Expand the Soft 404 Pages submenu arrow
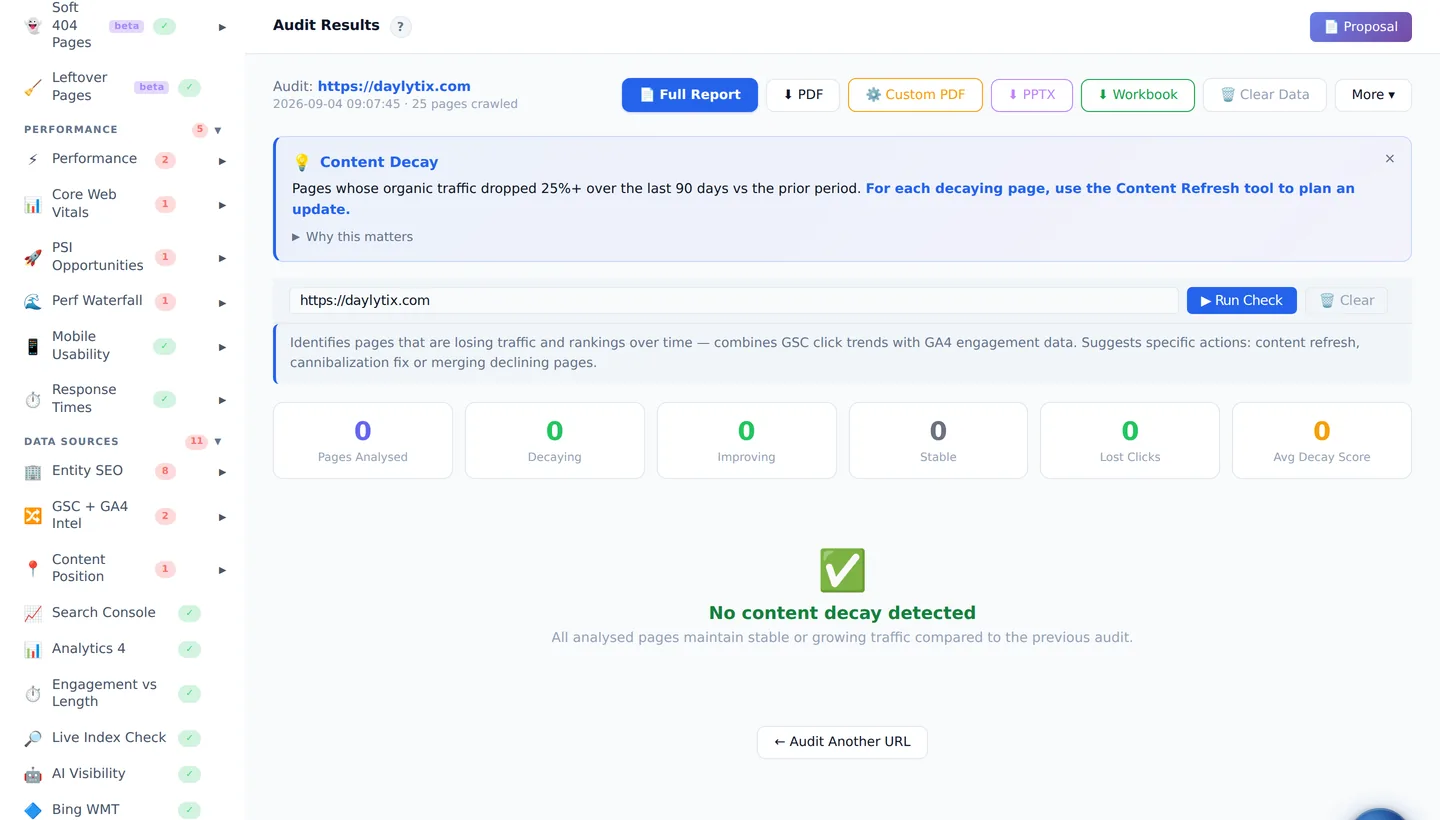The image size is (1440, 820). (222, 27)
